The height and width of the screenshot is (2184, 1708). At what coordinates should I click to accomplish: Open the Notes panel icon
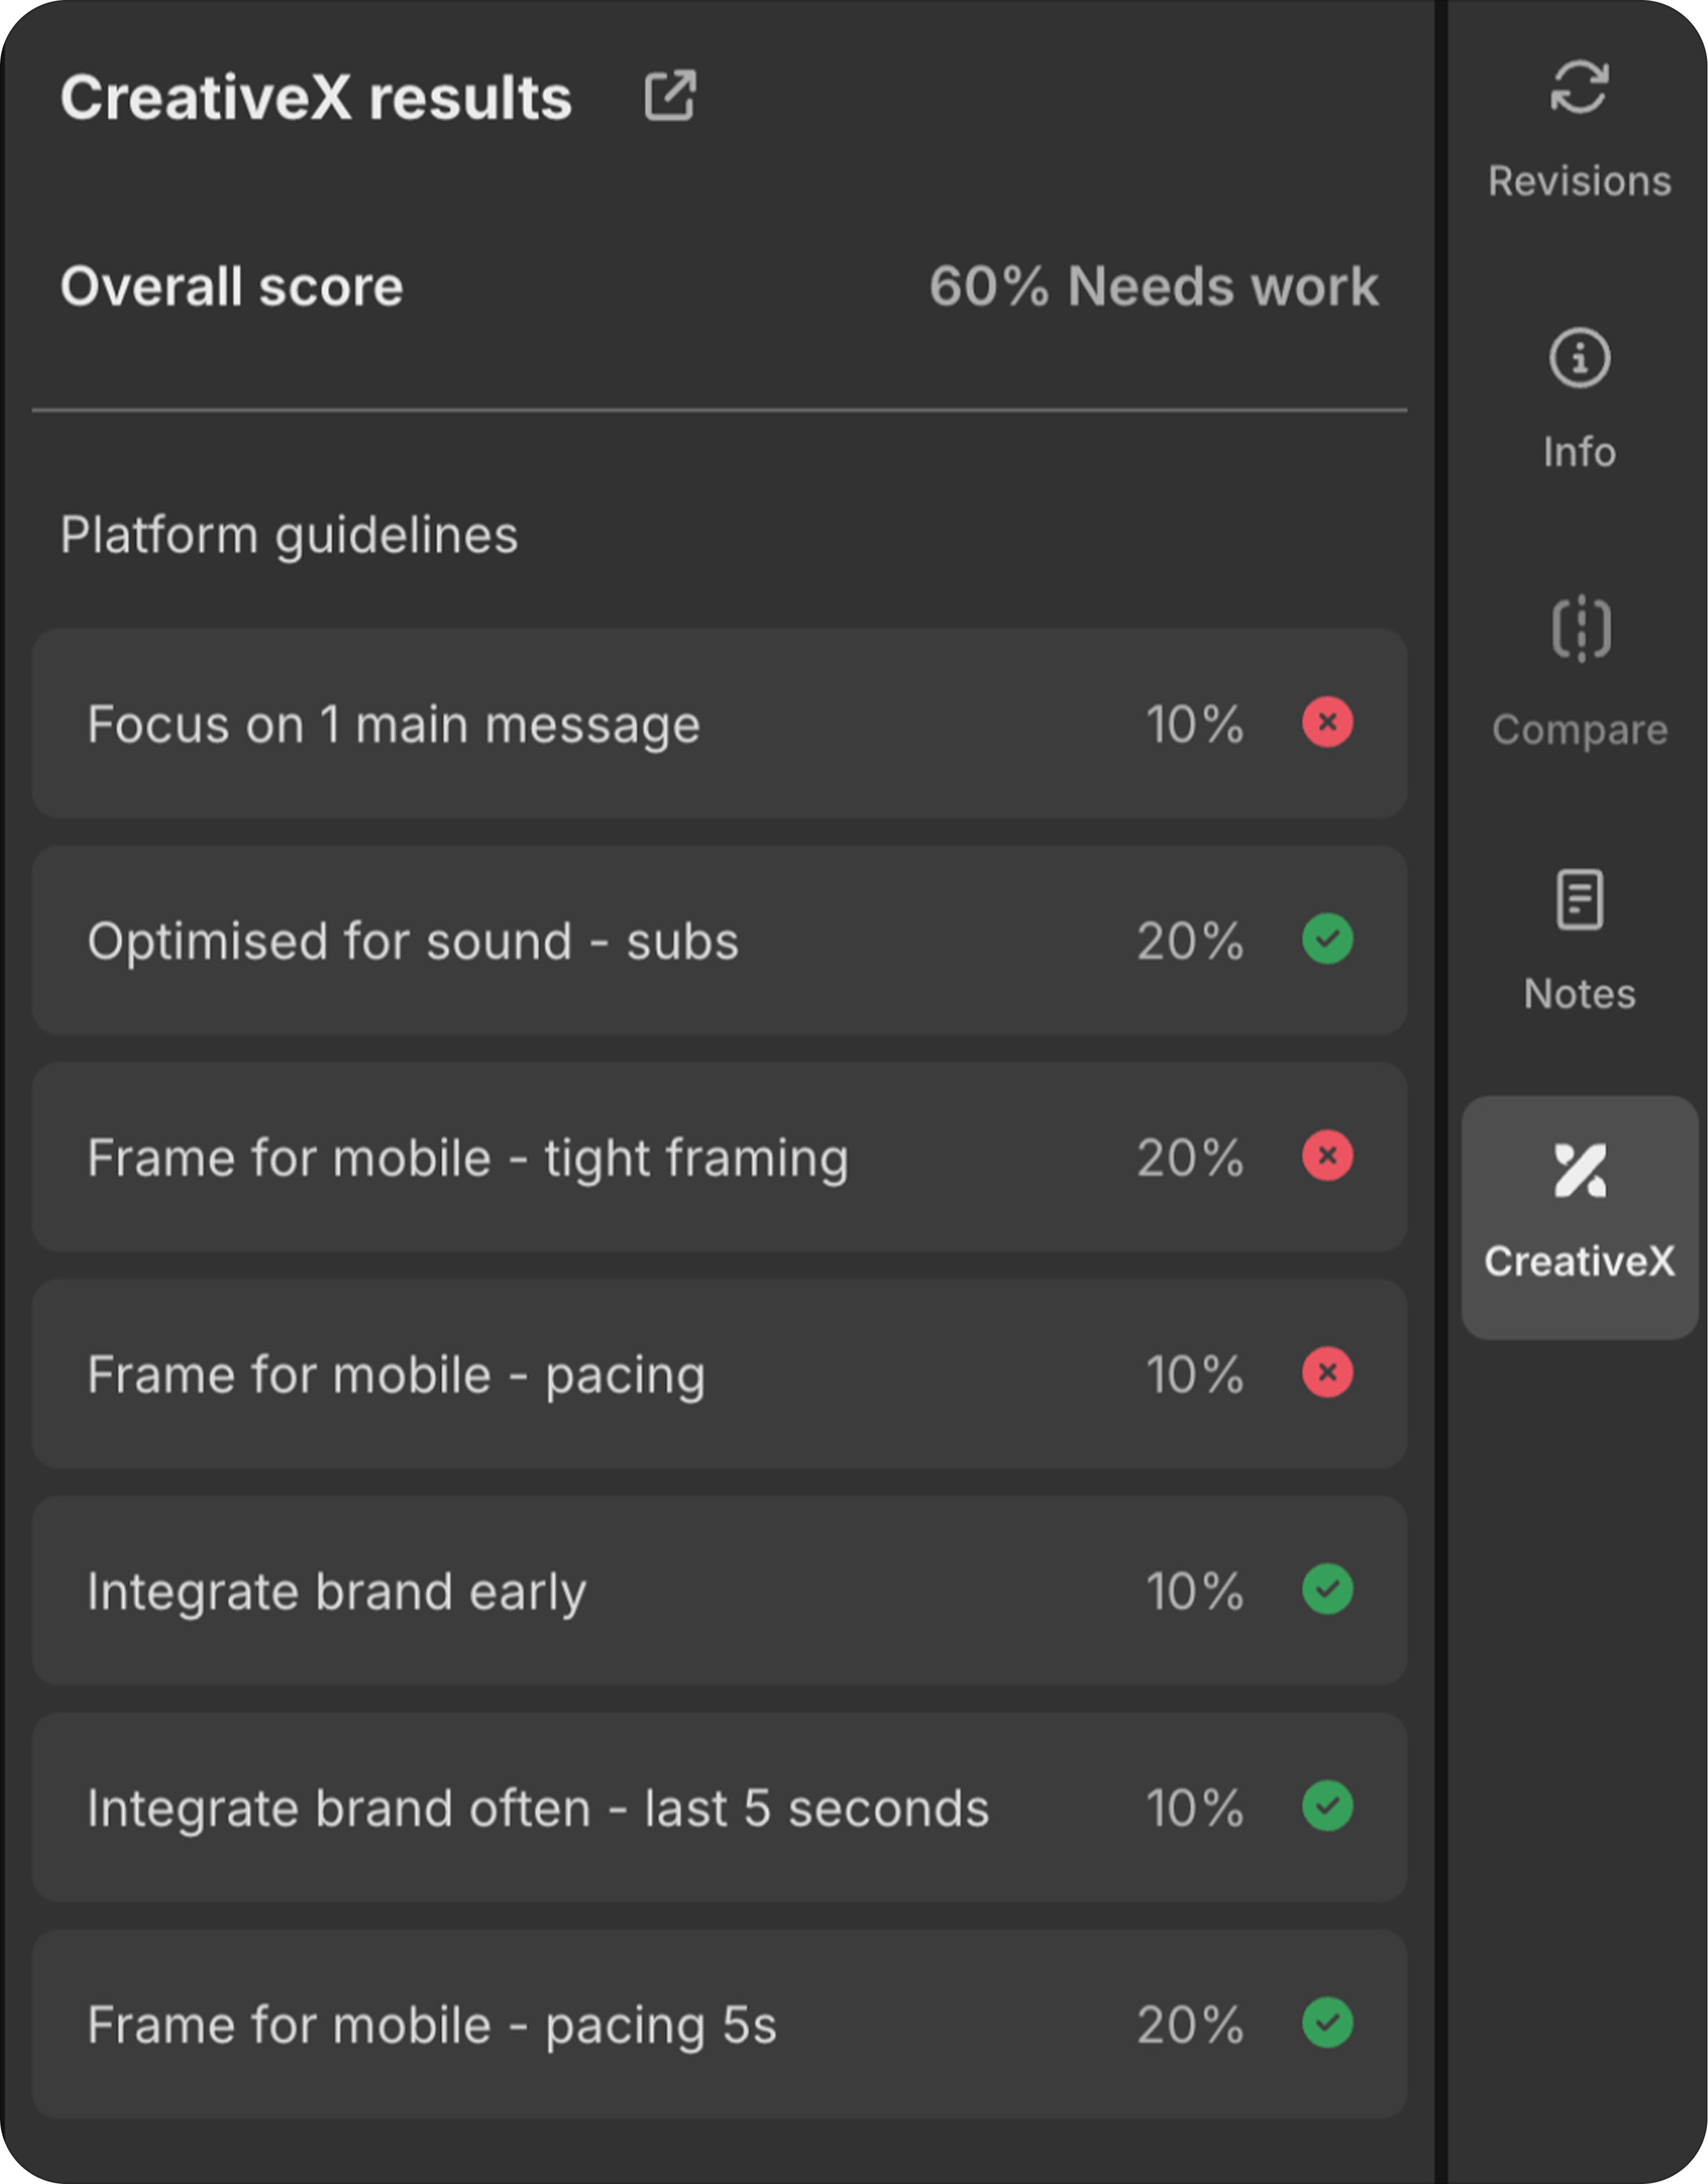click(x=1579, y=900)
